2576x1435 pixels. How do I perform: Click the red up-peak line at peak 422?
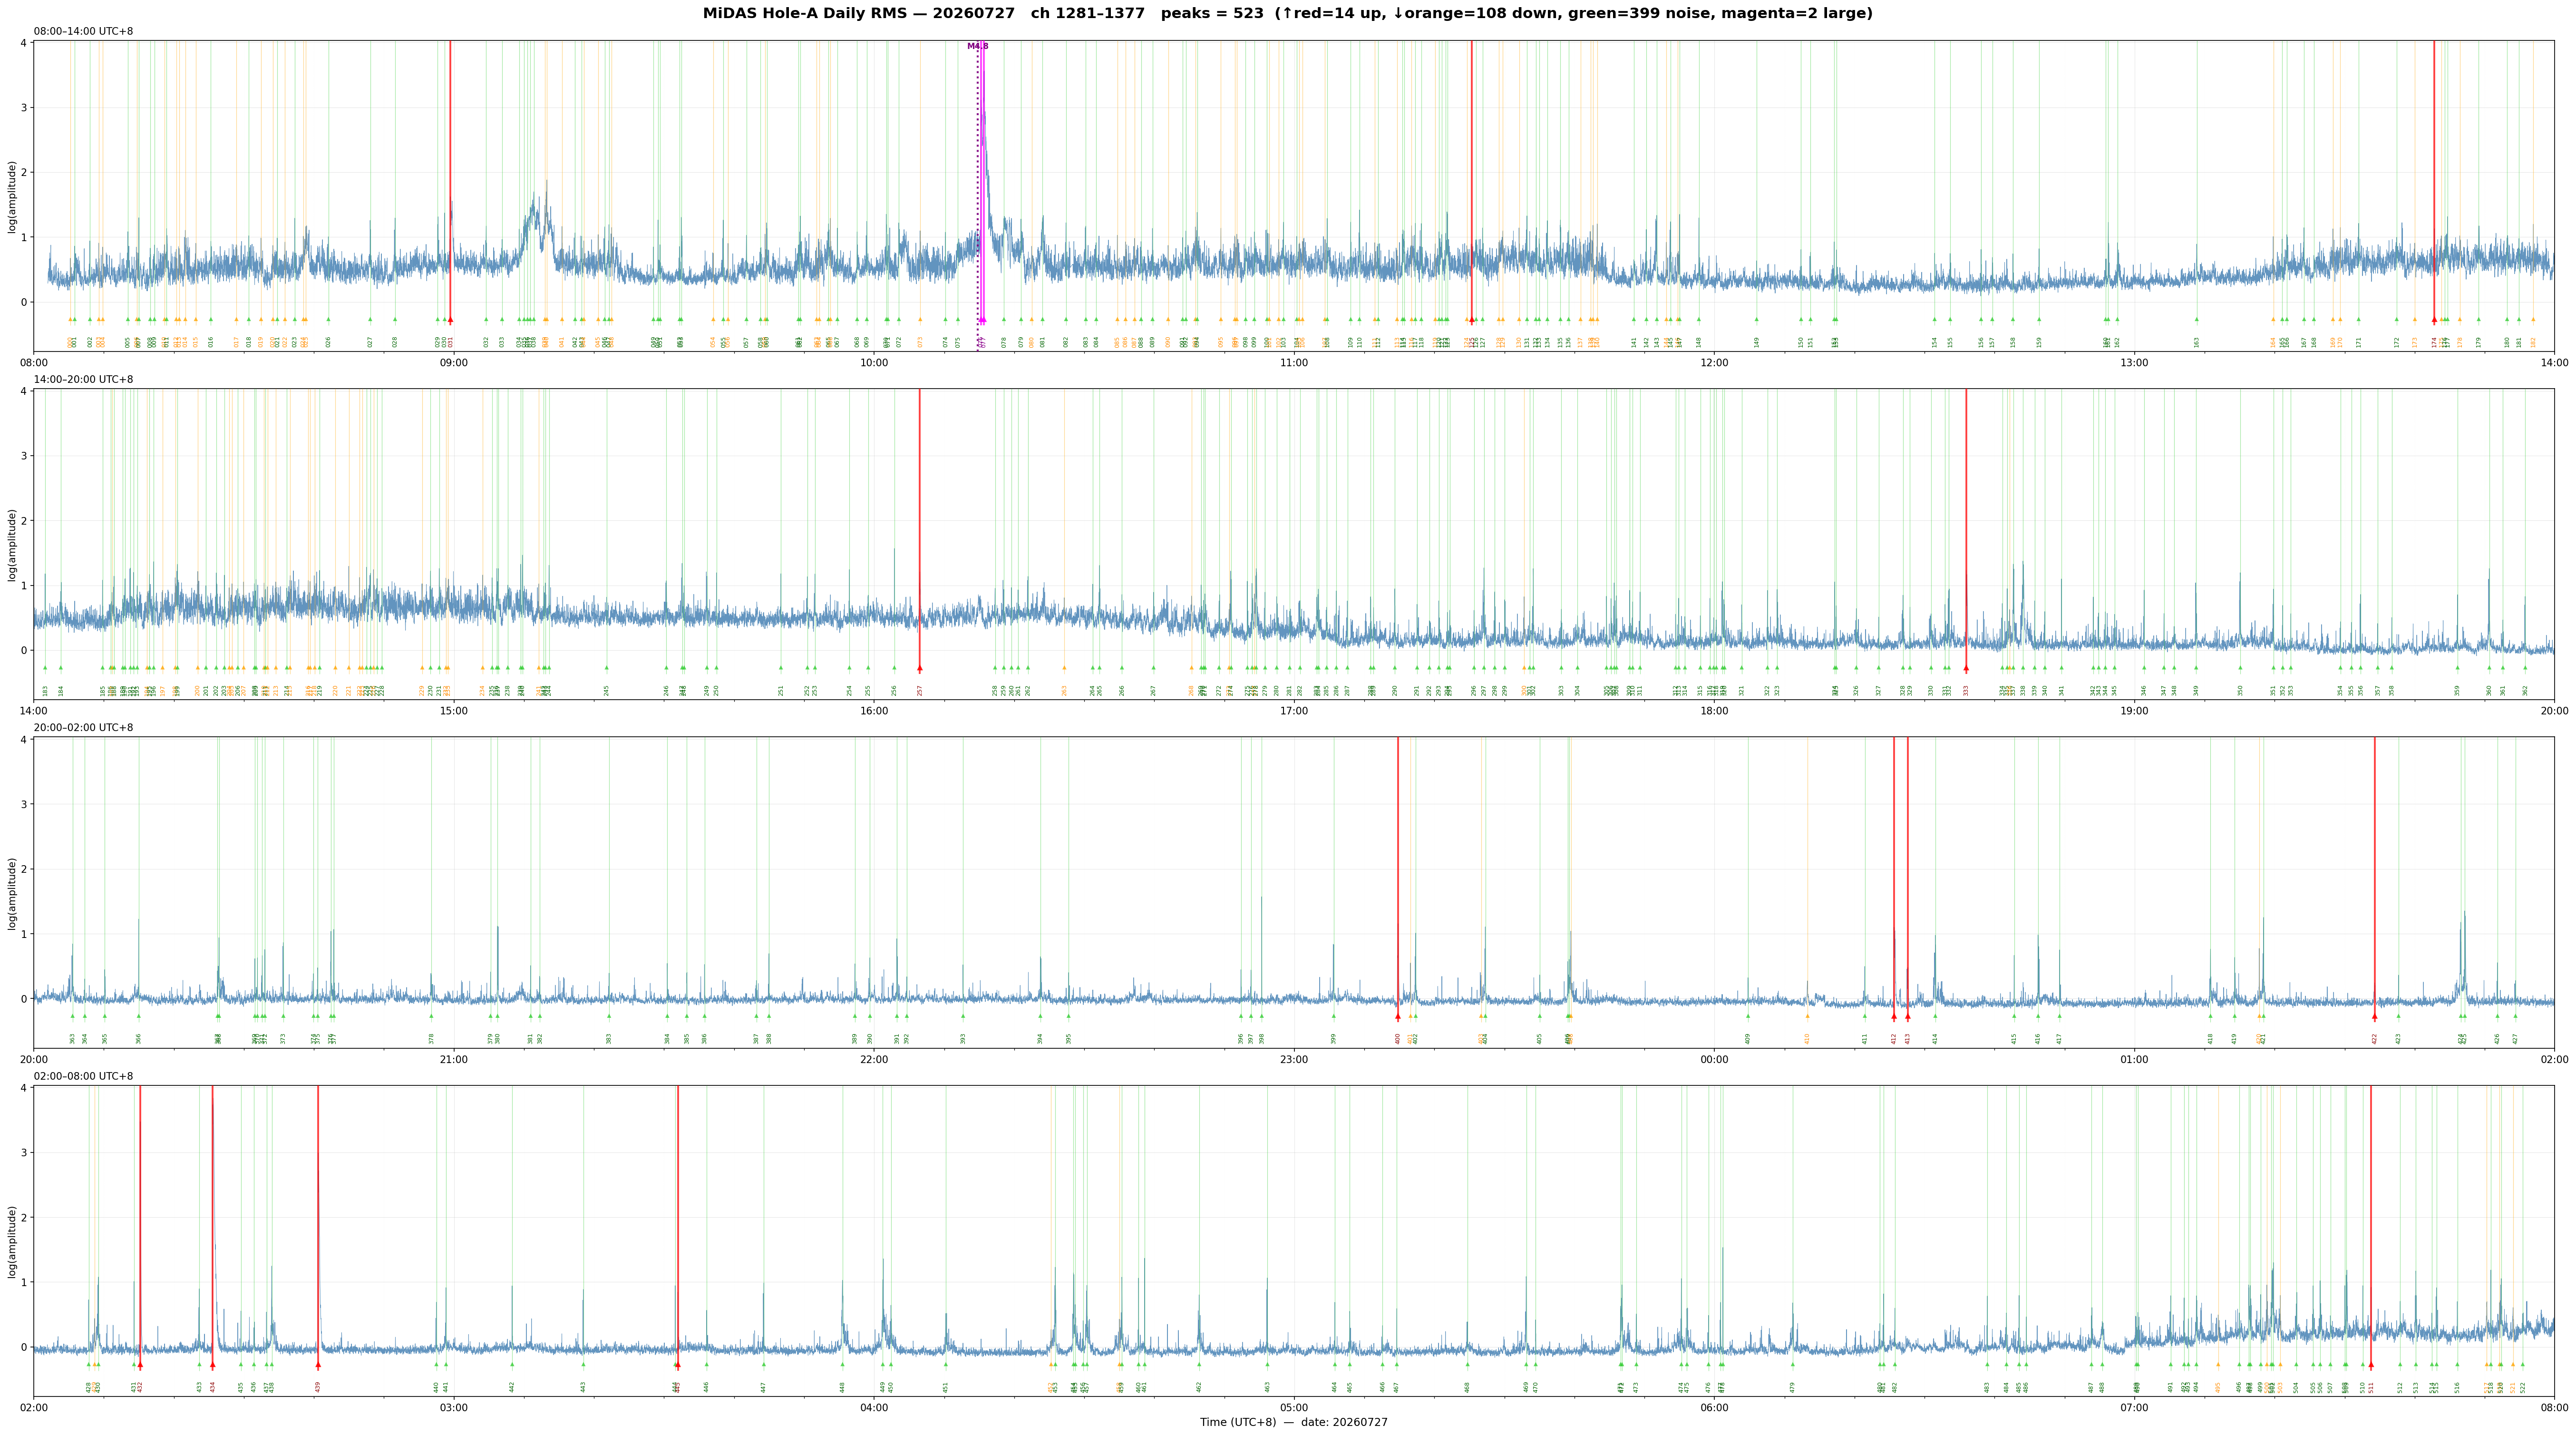pos(2374,878)
